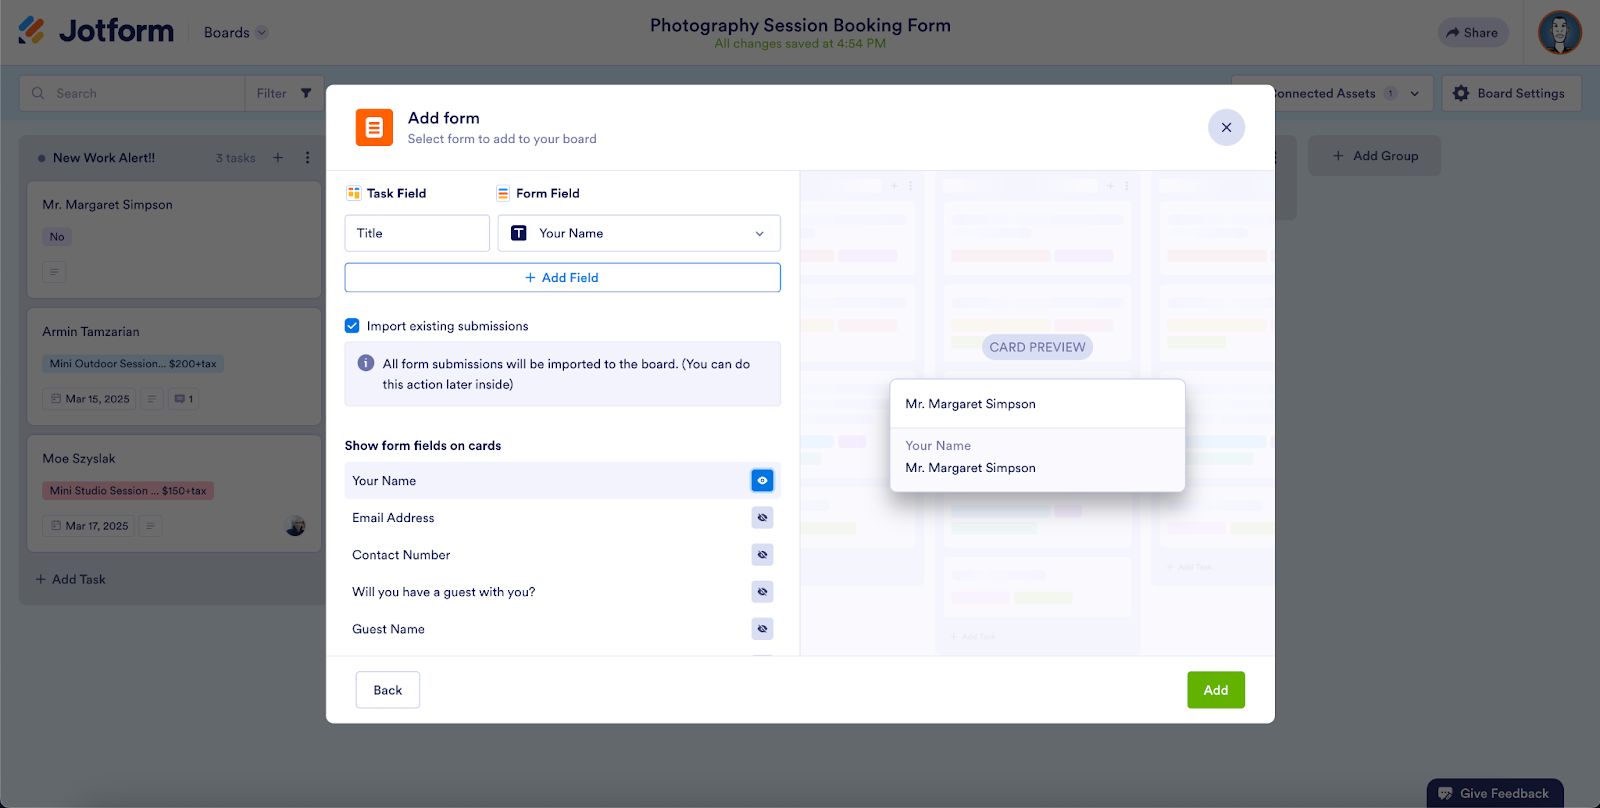Click plus icon in New Work Alert header

[278, 158]
